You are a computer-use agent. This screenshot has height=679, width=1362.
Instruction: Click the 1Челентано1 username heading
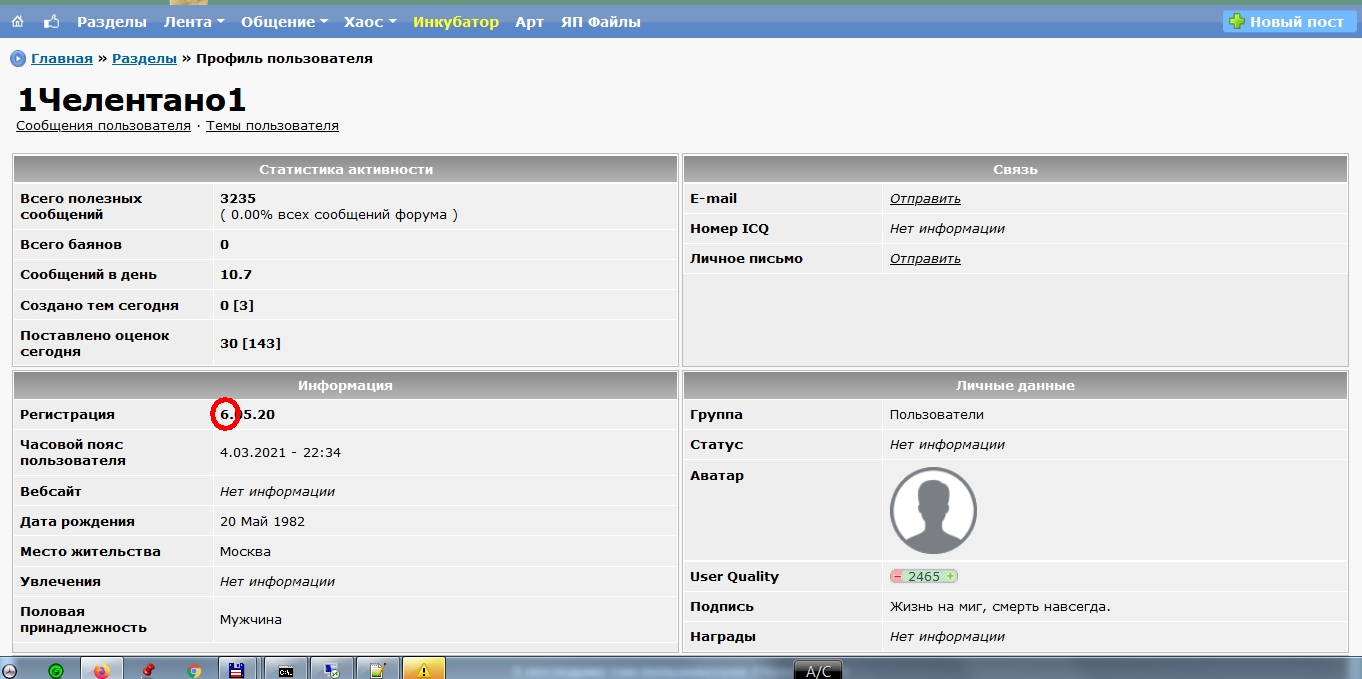(132, 100)
